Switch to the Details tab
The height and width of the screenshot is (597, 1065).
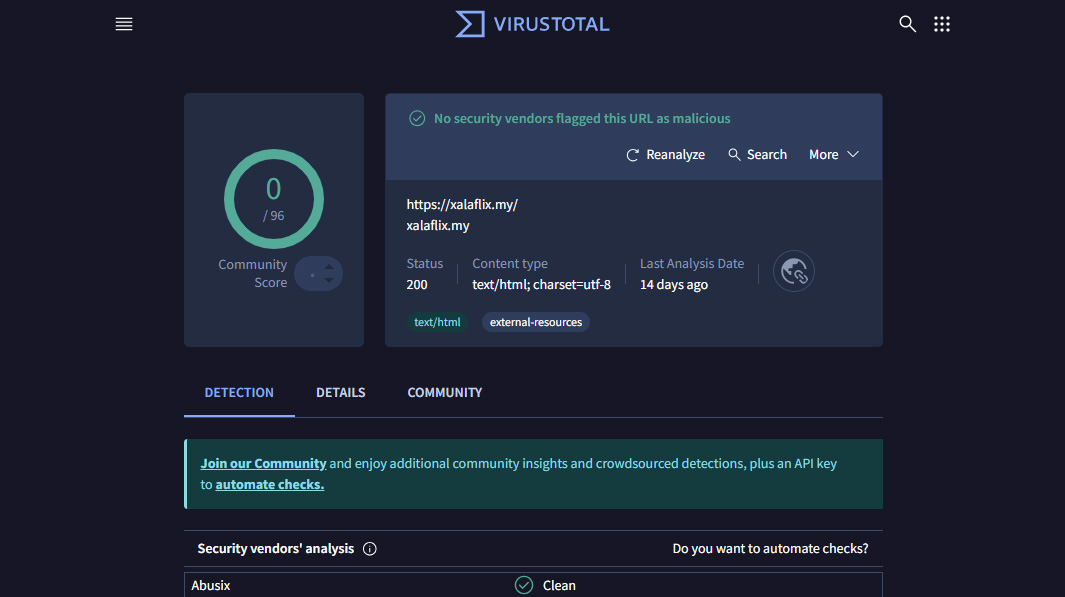340,393
